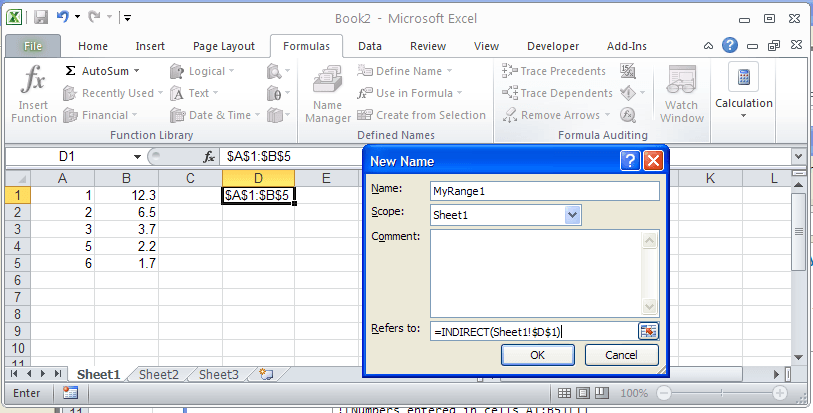The height and width of the screenshot is (413, 813).
Task: Click Create from Selection
Action: coord(422,115)
